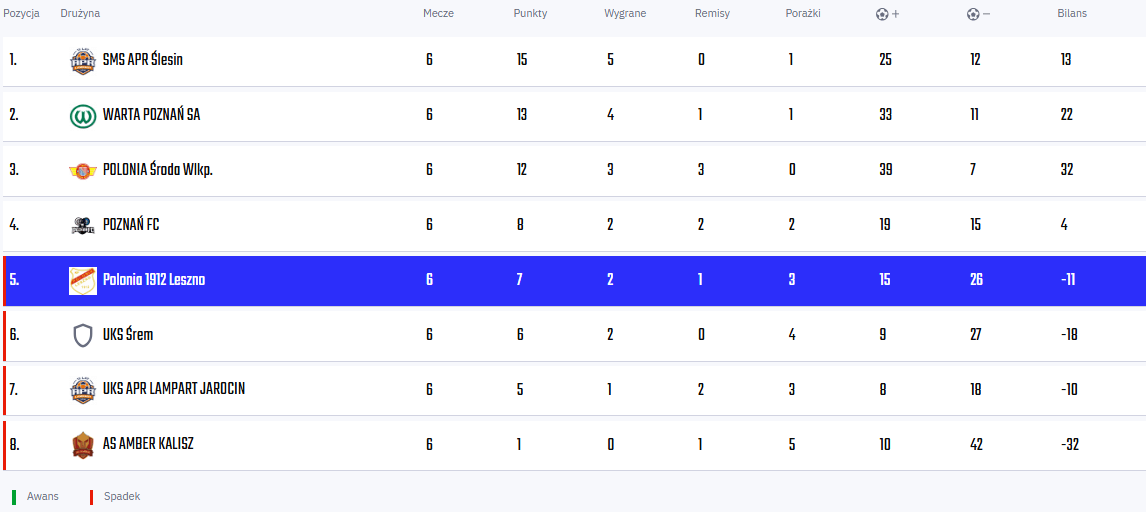The height and width of the screenshot is (512, 1146).
Task: Select the Punkty column header
Action: tap(531, 13)
